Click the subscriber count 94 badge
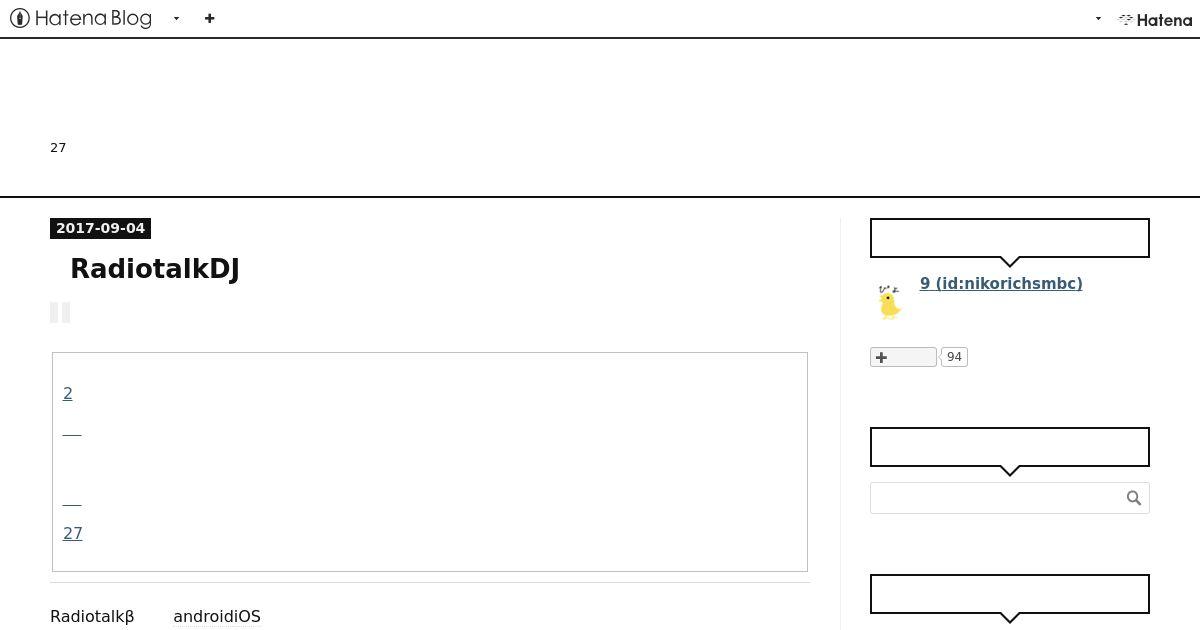Image resolution: width=1200 pixels, height=630 pixels. tap(954, 357)
